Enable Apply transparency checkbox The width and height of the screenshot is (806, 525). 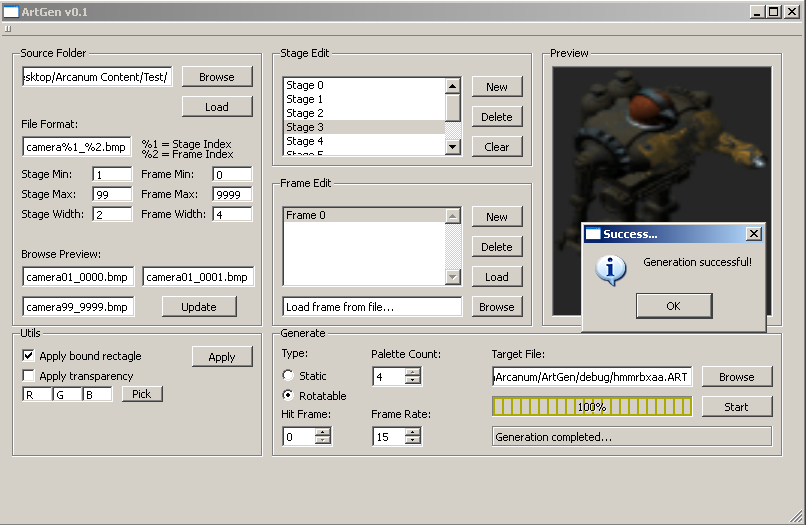point(29,376)
